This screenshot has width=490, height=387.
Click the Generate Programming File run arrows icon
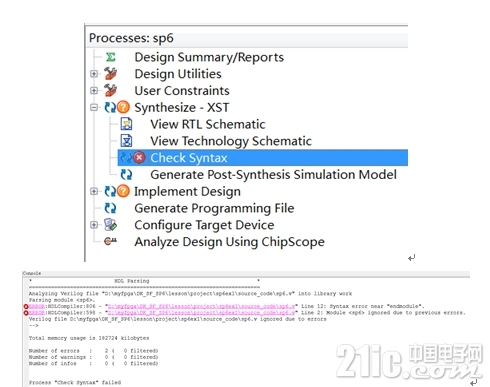(110, 208)
